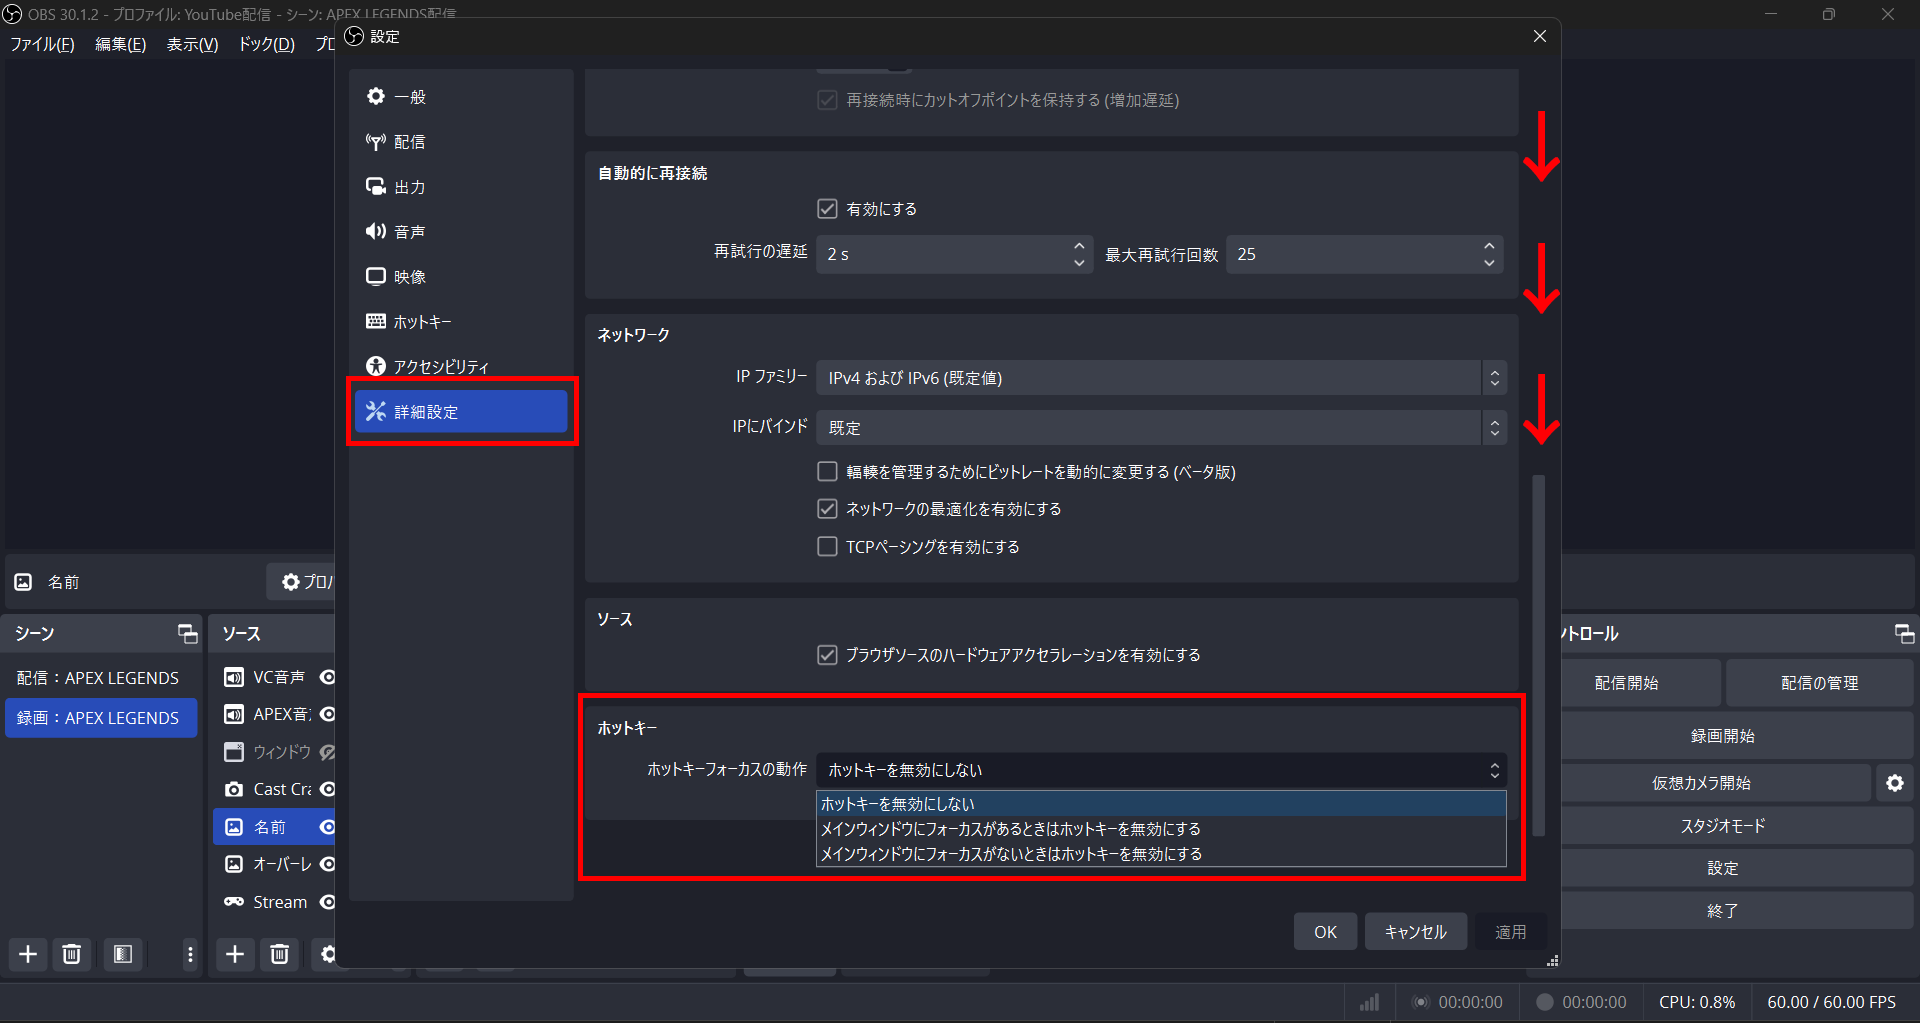Screen dimensions: 1920x1023
Task: Add a new scene with plus icon
Action: [28, 954]
